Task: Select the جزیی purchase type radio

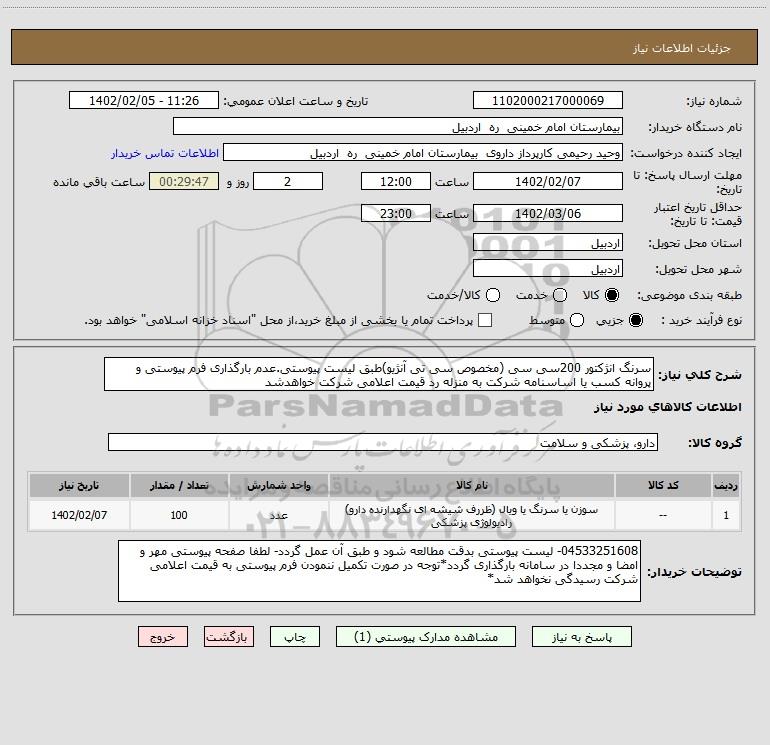Action: 635,320
